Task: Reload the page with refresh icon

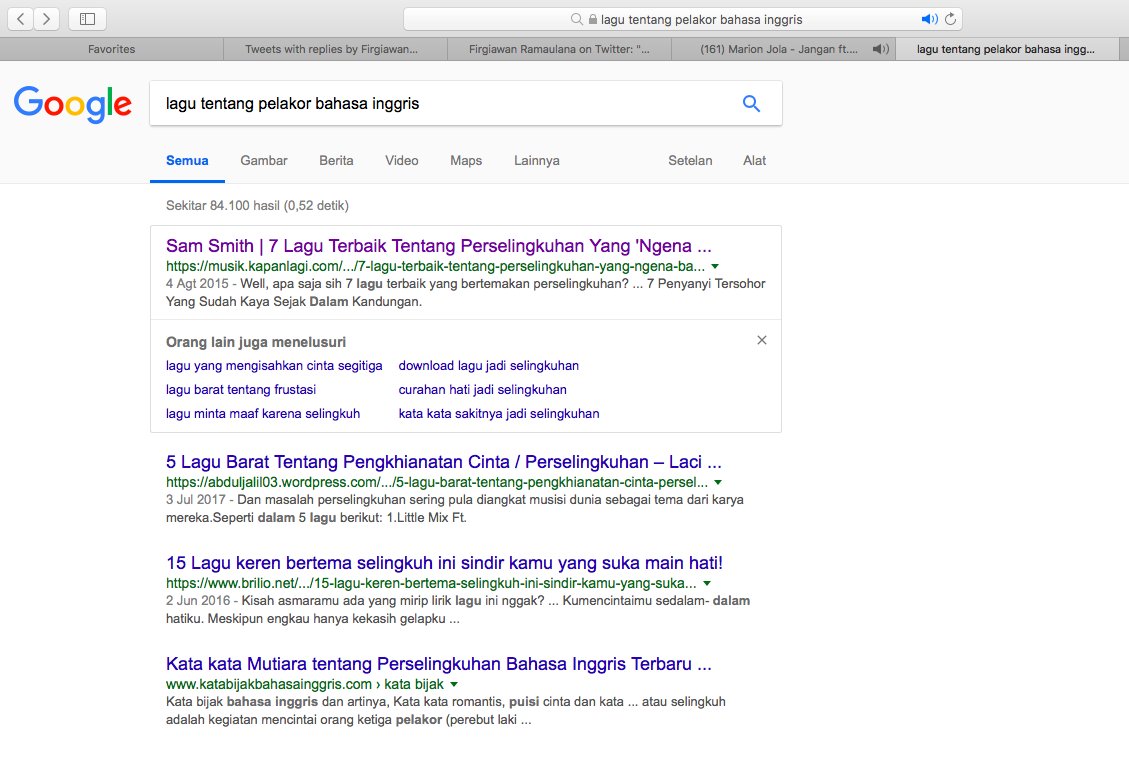Action: pos(950,19)
